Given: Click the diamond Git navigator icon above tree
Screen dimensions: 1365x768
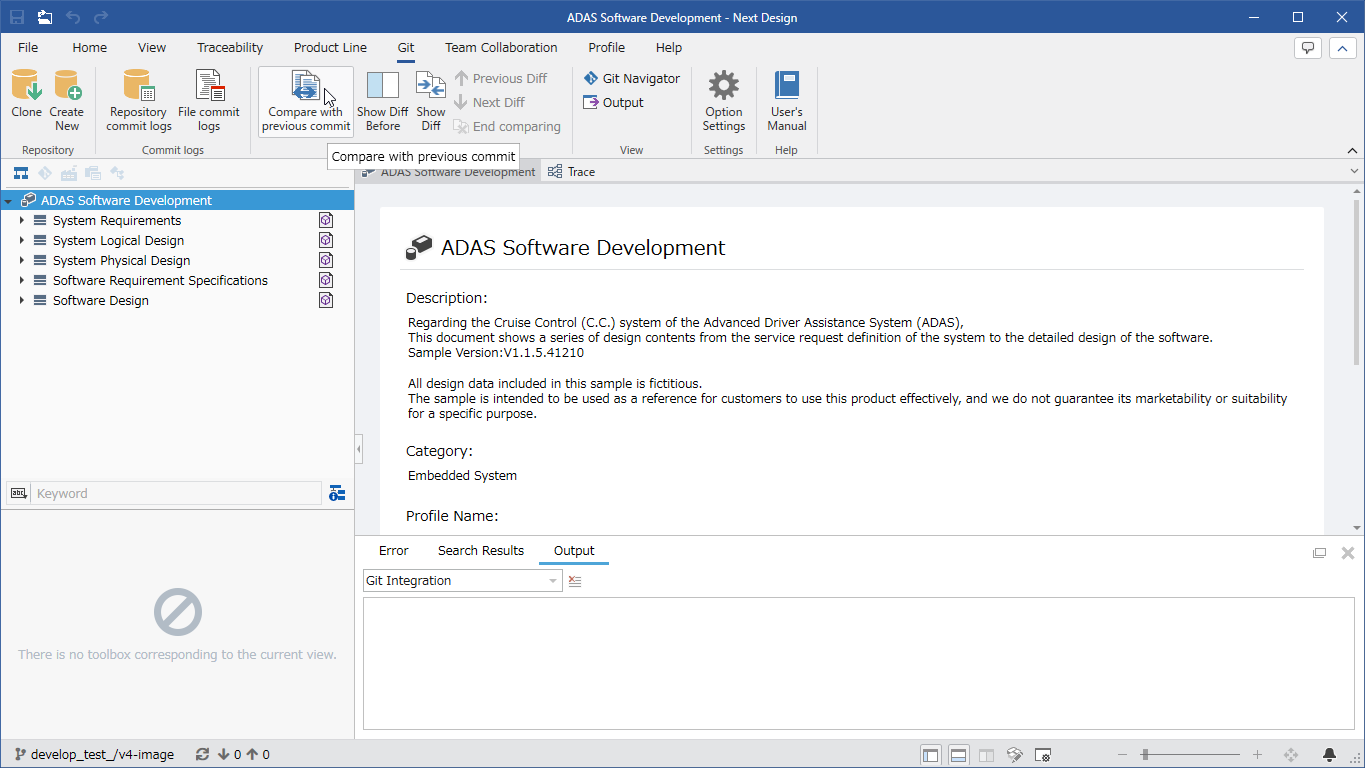Looking at the screenshot, I should [45, 173].
